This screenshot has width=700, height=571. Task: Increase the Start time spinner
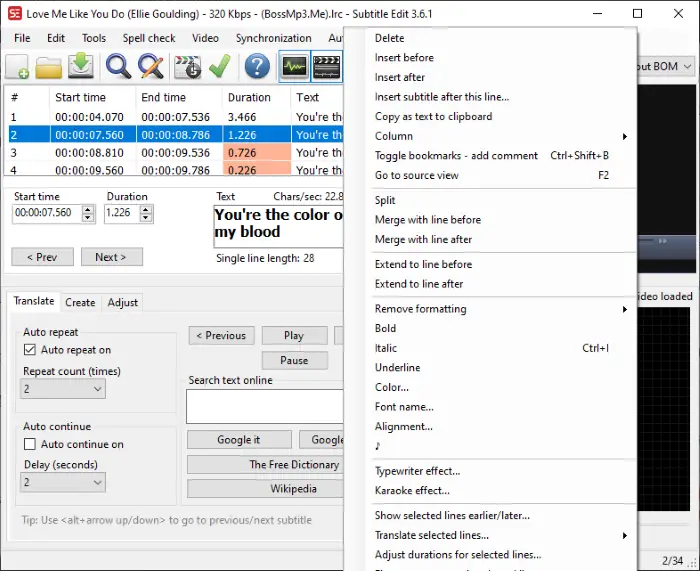point(88,209)
